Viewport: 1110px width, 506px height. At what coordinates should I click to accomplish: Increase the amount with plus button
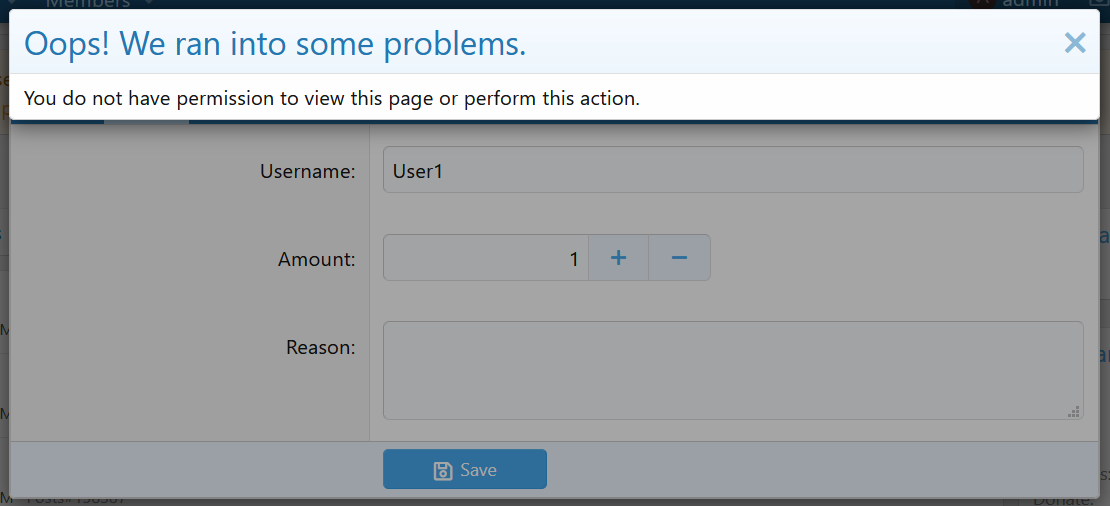point(619,258)
